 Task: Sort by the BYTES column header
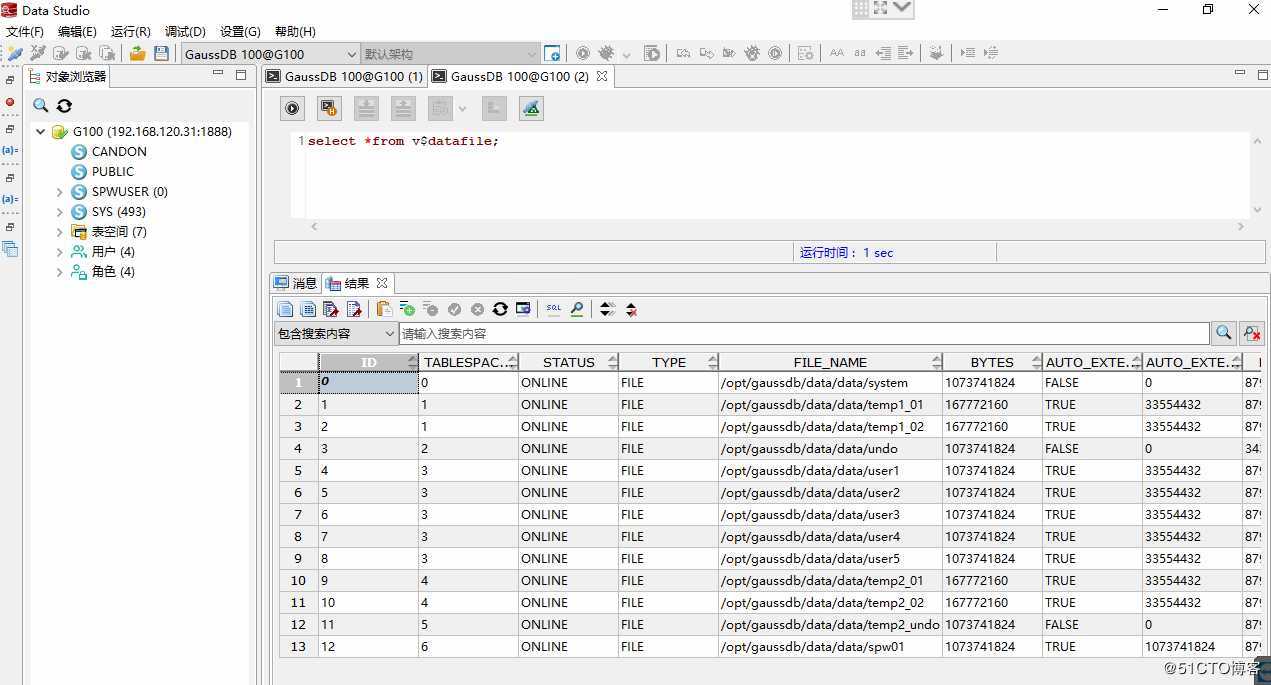(992, 362)
